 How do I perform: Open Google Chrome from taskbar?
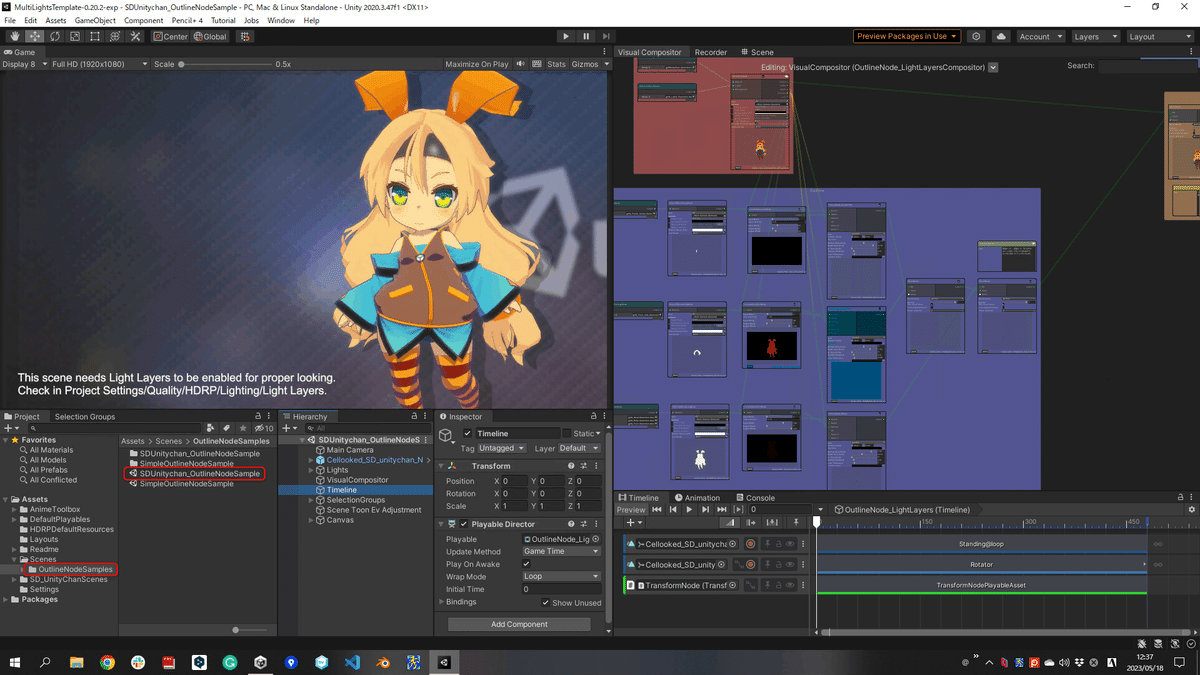(107, 662)
